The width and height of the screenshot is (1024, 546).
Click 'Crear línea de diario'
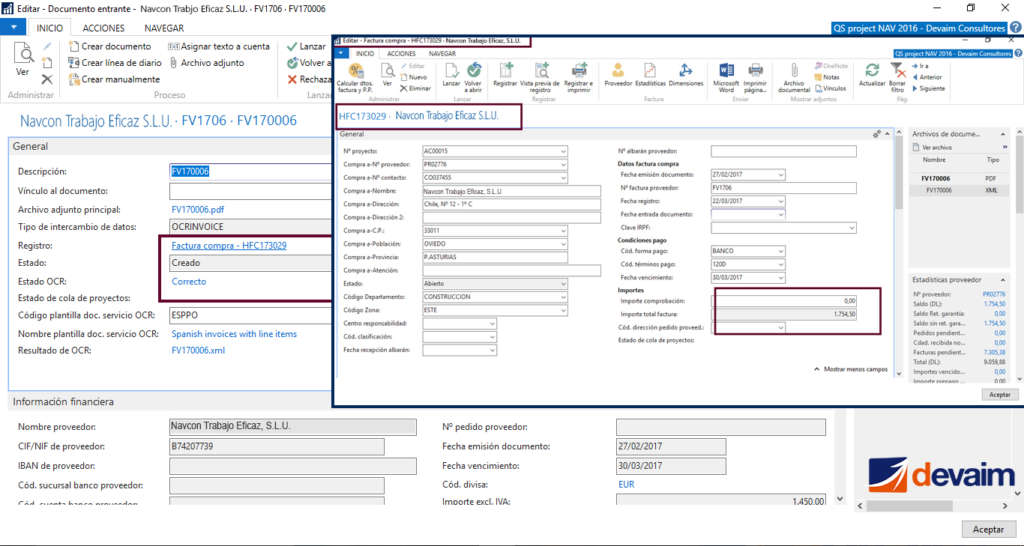[x=115, y=63]
